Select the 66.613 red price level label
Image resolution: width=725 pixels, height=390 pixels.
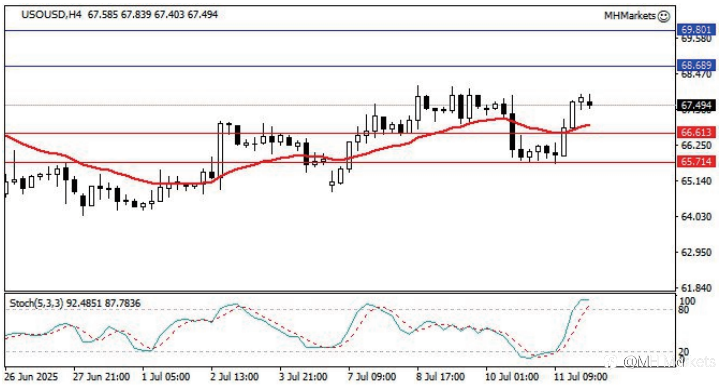coord(696,133)
